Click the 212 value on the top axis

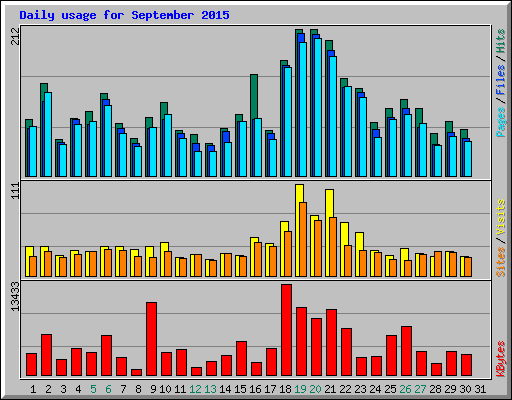tap(15, 36)
